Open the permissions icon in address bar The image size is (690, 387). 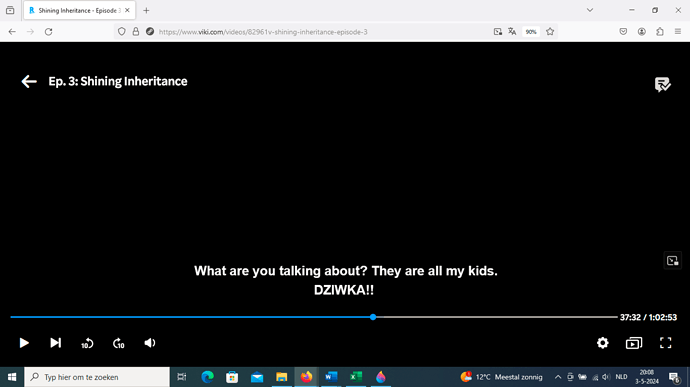pos(150,32)
